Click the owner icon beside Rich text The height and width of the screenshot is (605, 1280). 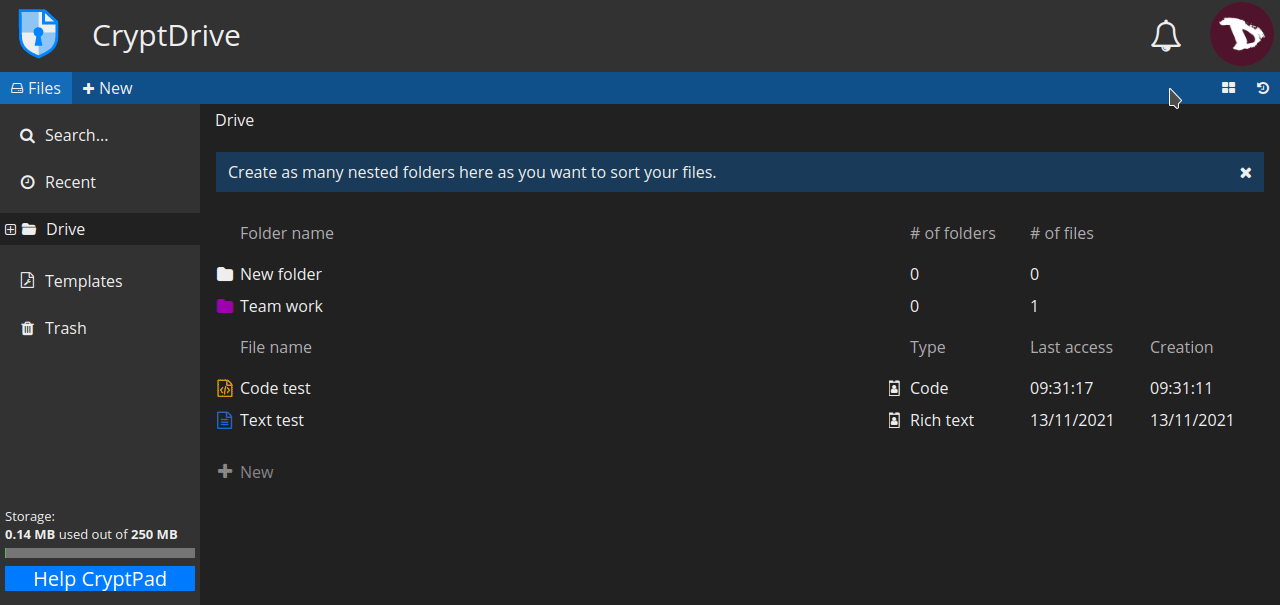pos(894,420)
